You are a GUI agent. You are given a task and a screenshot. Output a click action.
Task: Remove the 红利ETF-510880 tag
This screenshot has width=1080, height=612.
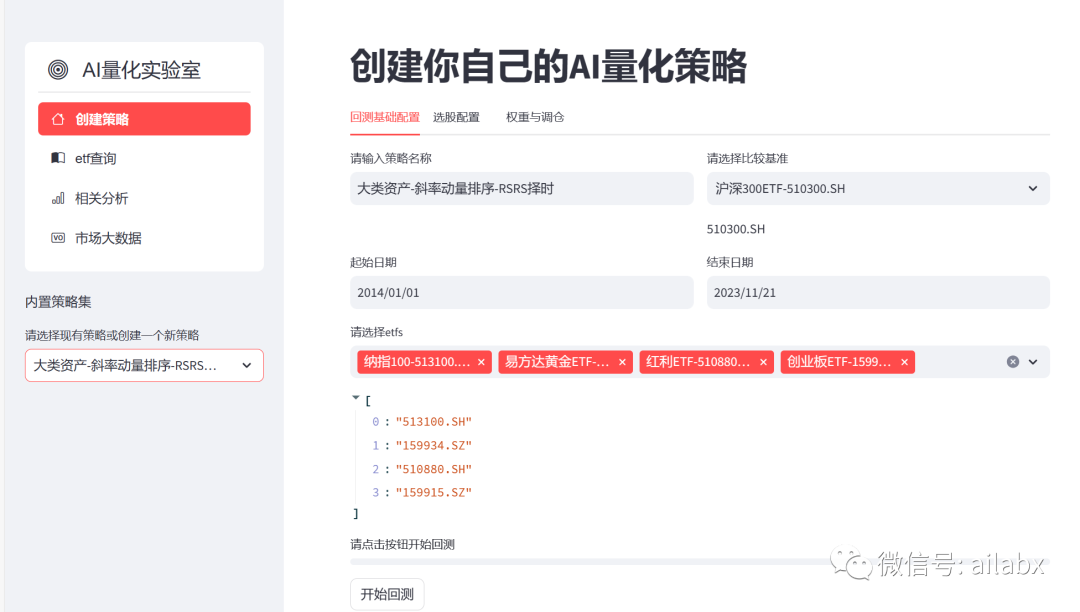[763, 362]
